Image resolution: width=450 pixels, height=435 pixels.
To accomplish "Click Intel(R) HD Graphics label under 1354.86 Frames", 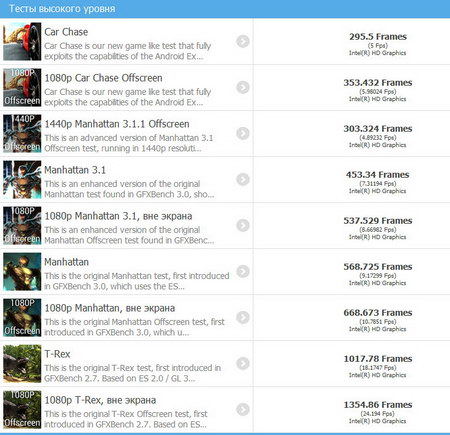I will [377, 421].
